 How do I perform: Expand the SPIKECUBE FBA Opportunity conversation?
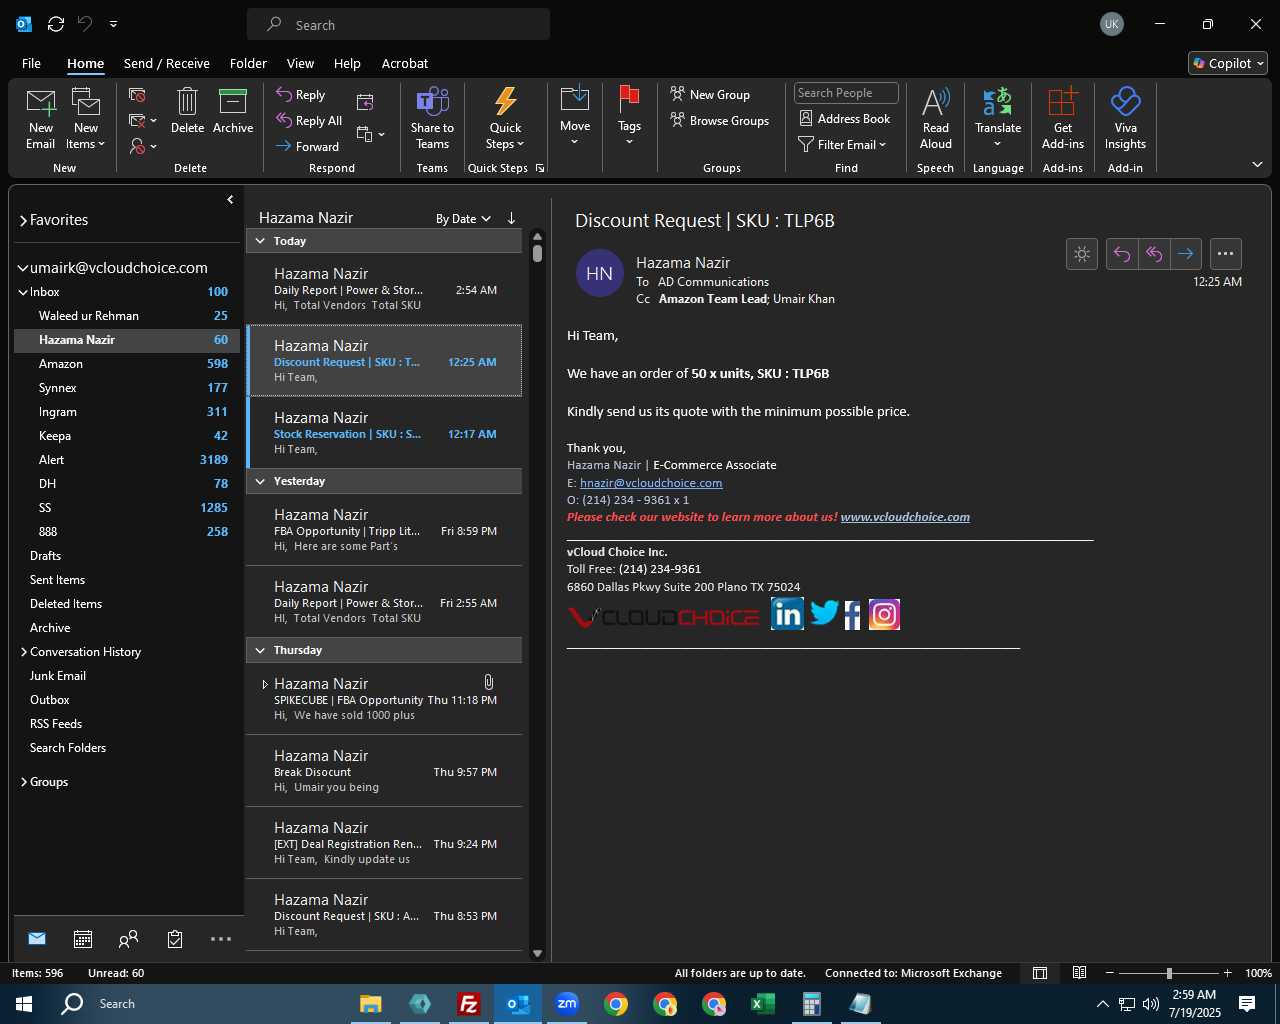click(x=264, y=685)
